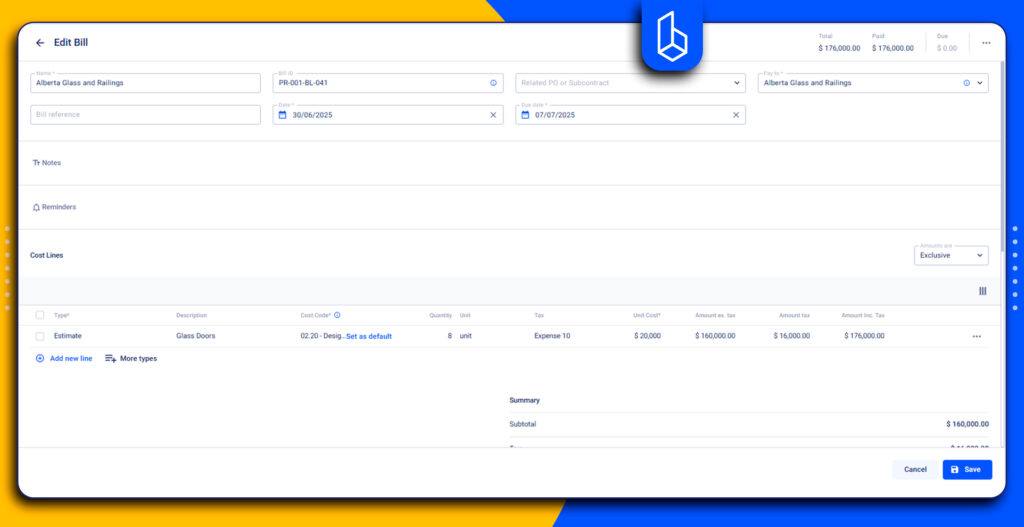Click the Cost Code info icon
The width and height of the screenshot is (1024, 527).
pos(337,315)
